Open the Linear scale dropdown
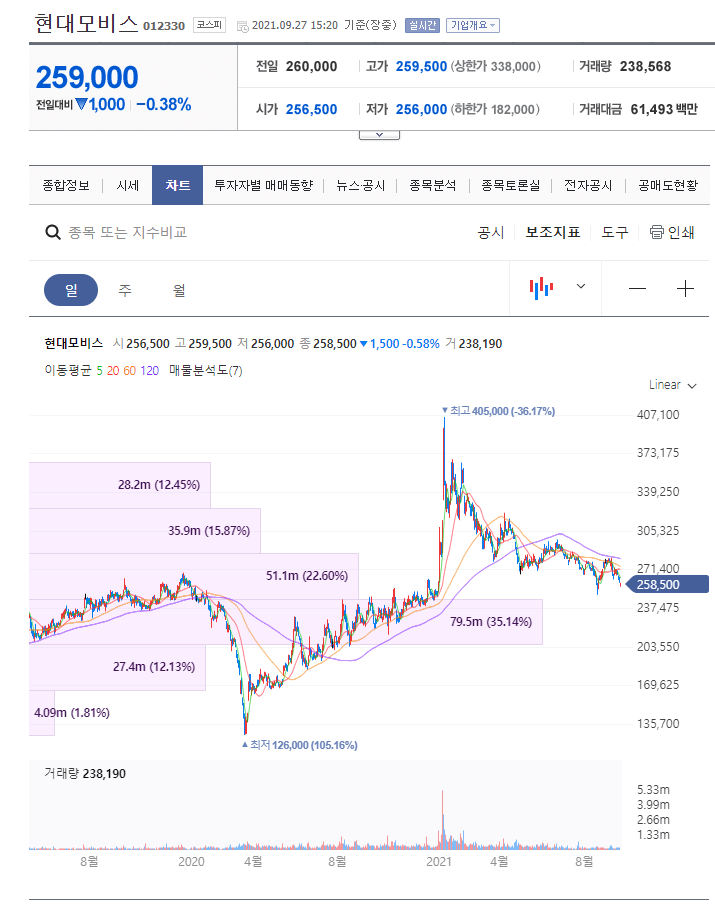The height and width of the screenshot is (909, 715). click(x=673, y=385)
